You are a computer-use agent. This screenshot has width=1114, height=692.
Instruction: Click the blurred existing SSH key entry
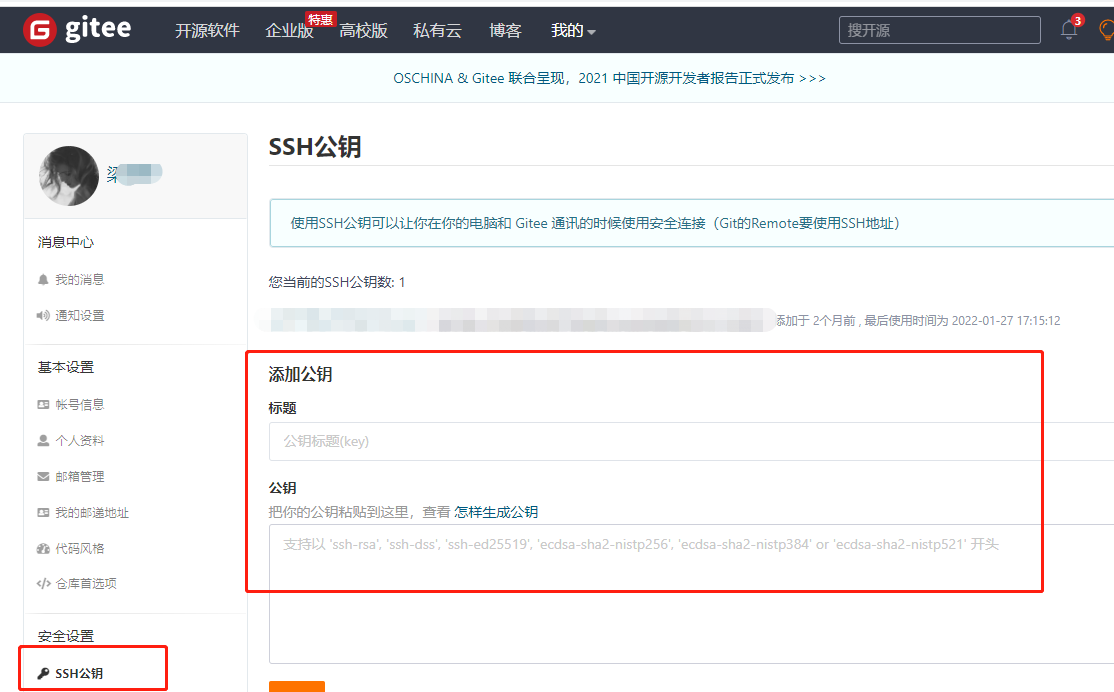517,320
